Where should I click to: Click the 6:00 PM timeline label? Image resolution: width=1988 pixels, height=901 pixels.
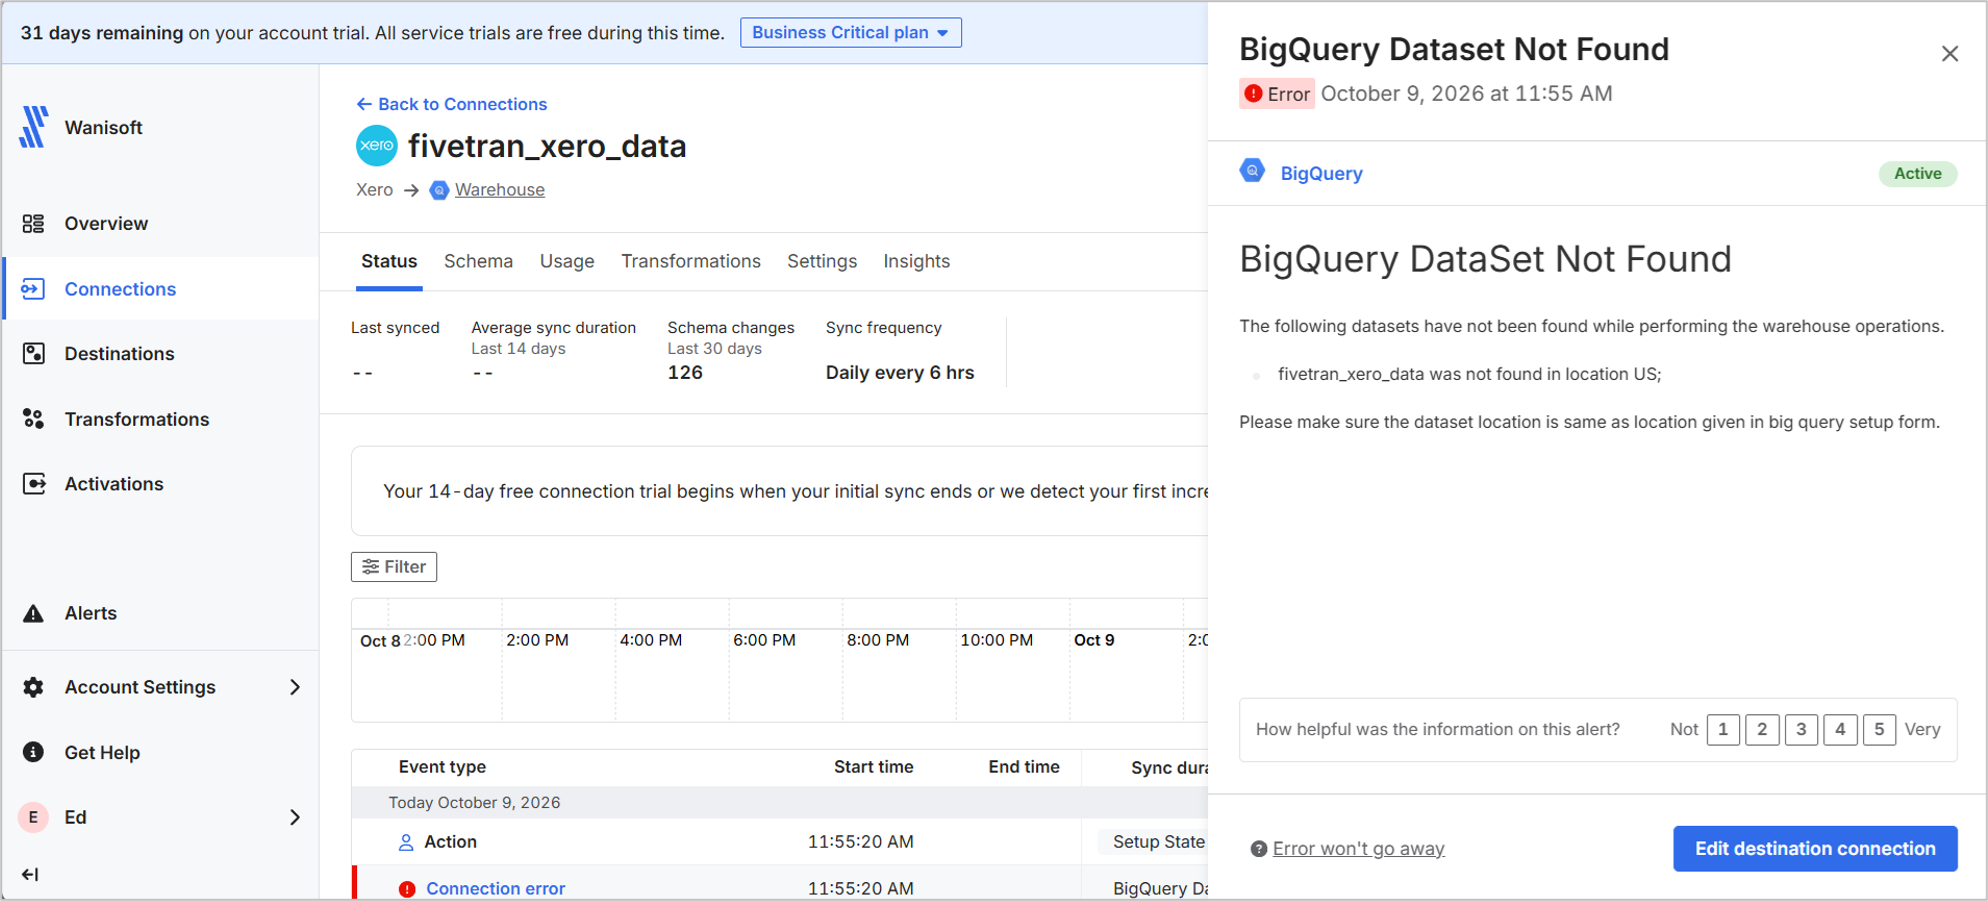point(765,640)
